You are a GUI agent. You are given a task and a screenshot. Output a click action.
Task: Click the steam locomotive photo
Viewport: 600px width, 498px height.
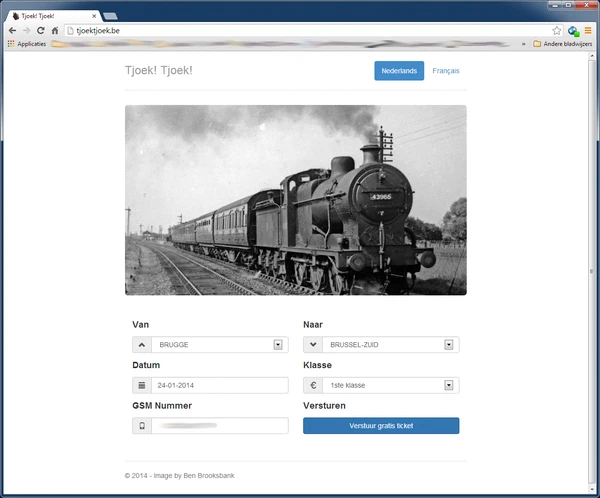[296, 200]
